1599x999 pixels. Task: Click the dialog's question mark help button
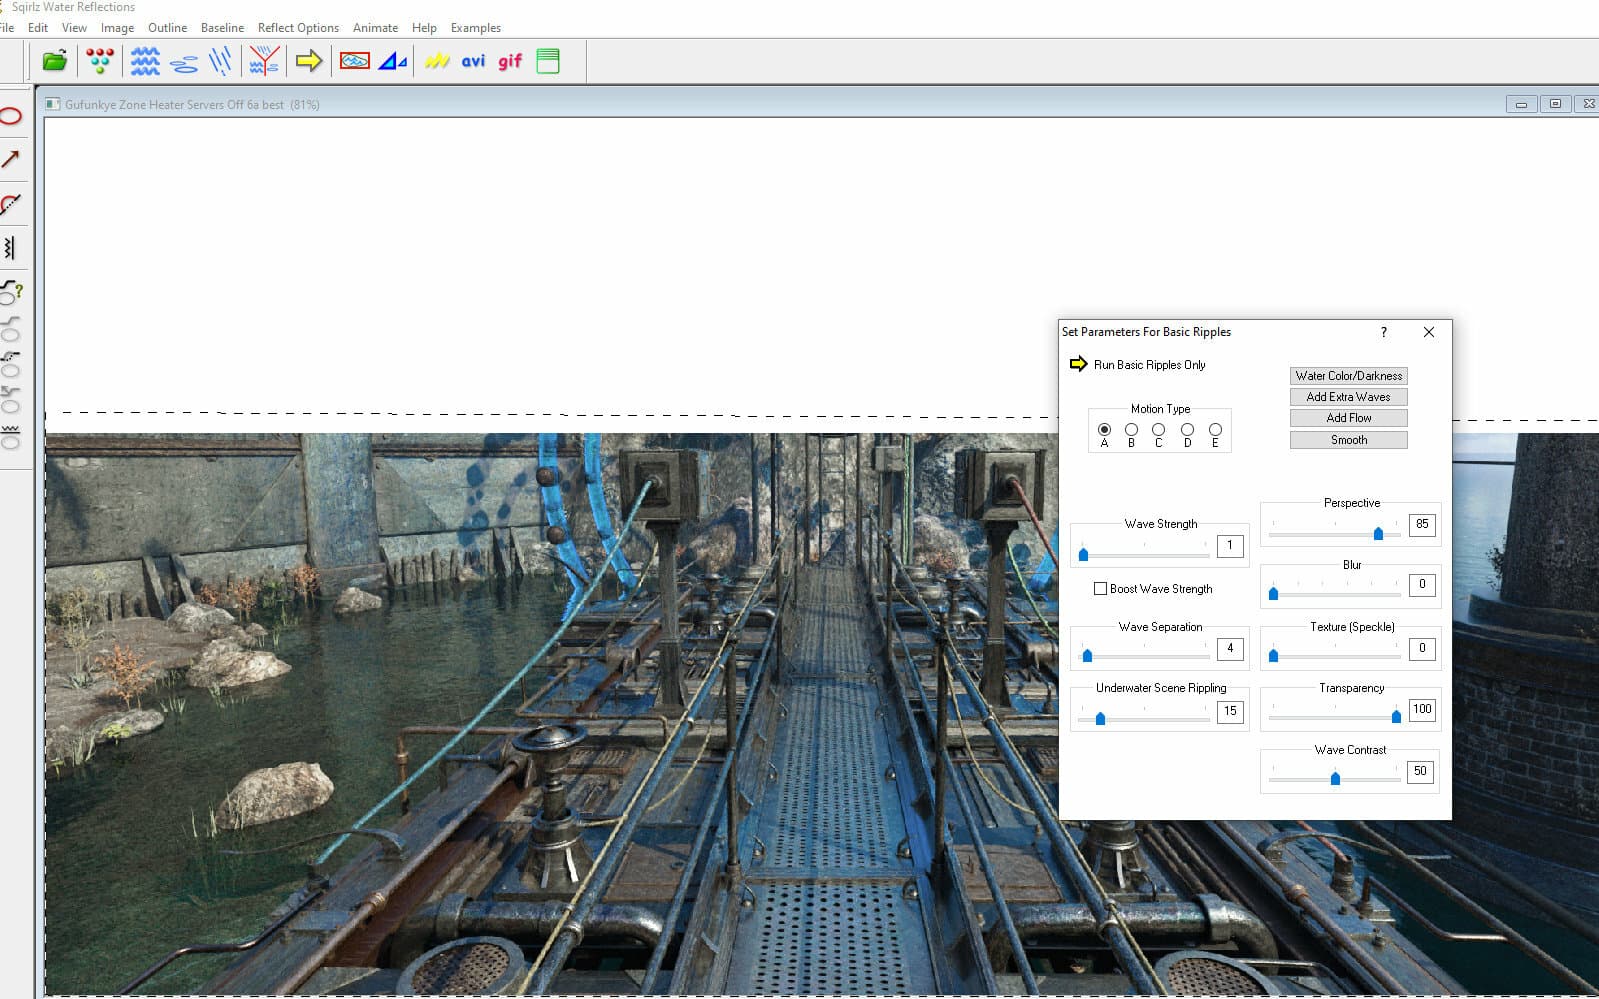pos(1384,332)
